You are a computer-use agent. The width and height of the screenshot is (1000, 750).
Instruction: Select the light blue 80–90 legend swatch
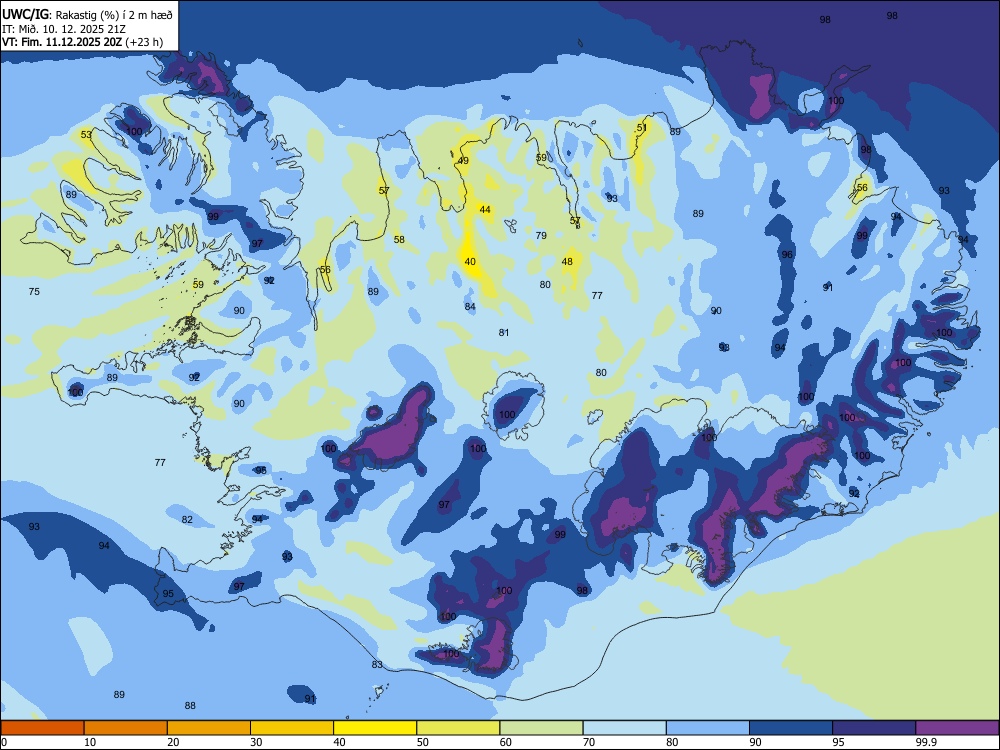(708, 728)
